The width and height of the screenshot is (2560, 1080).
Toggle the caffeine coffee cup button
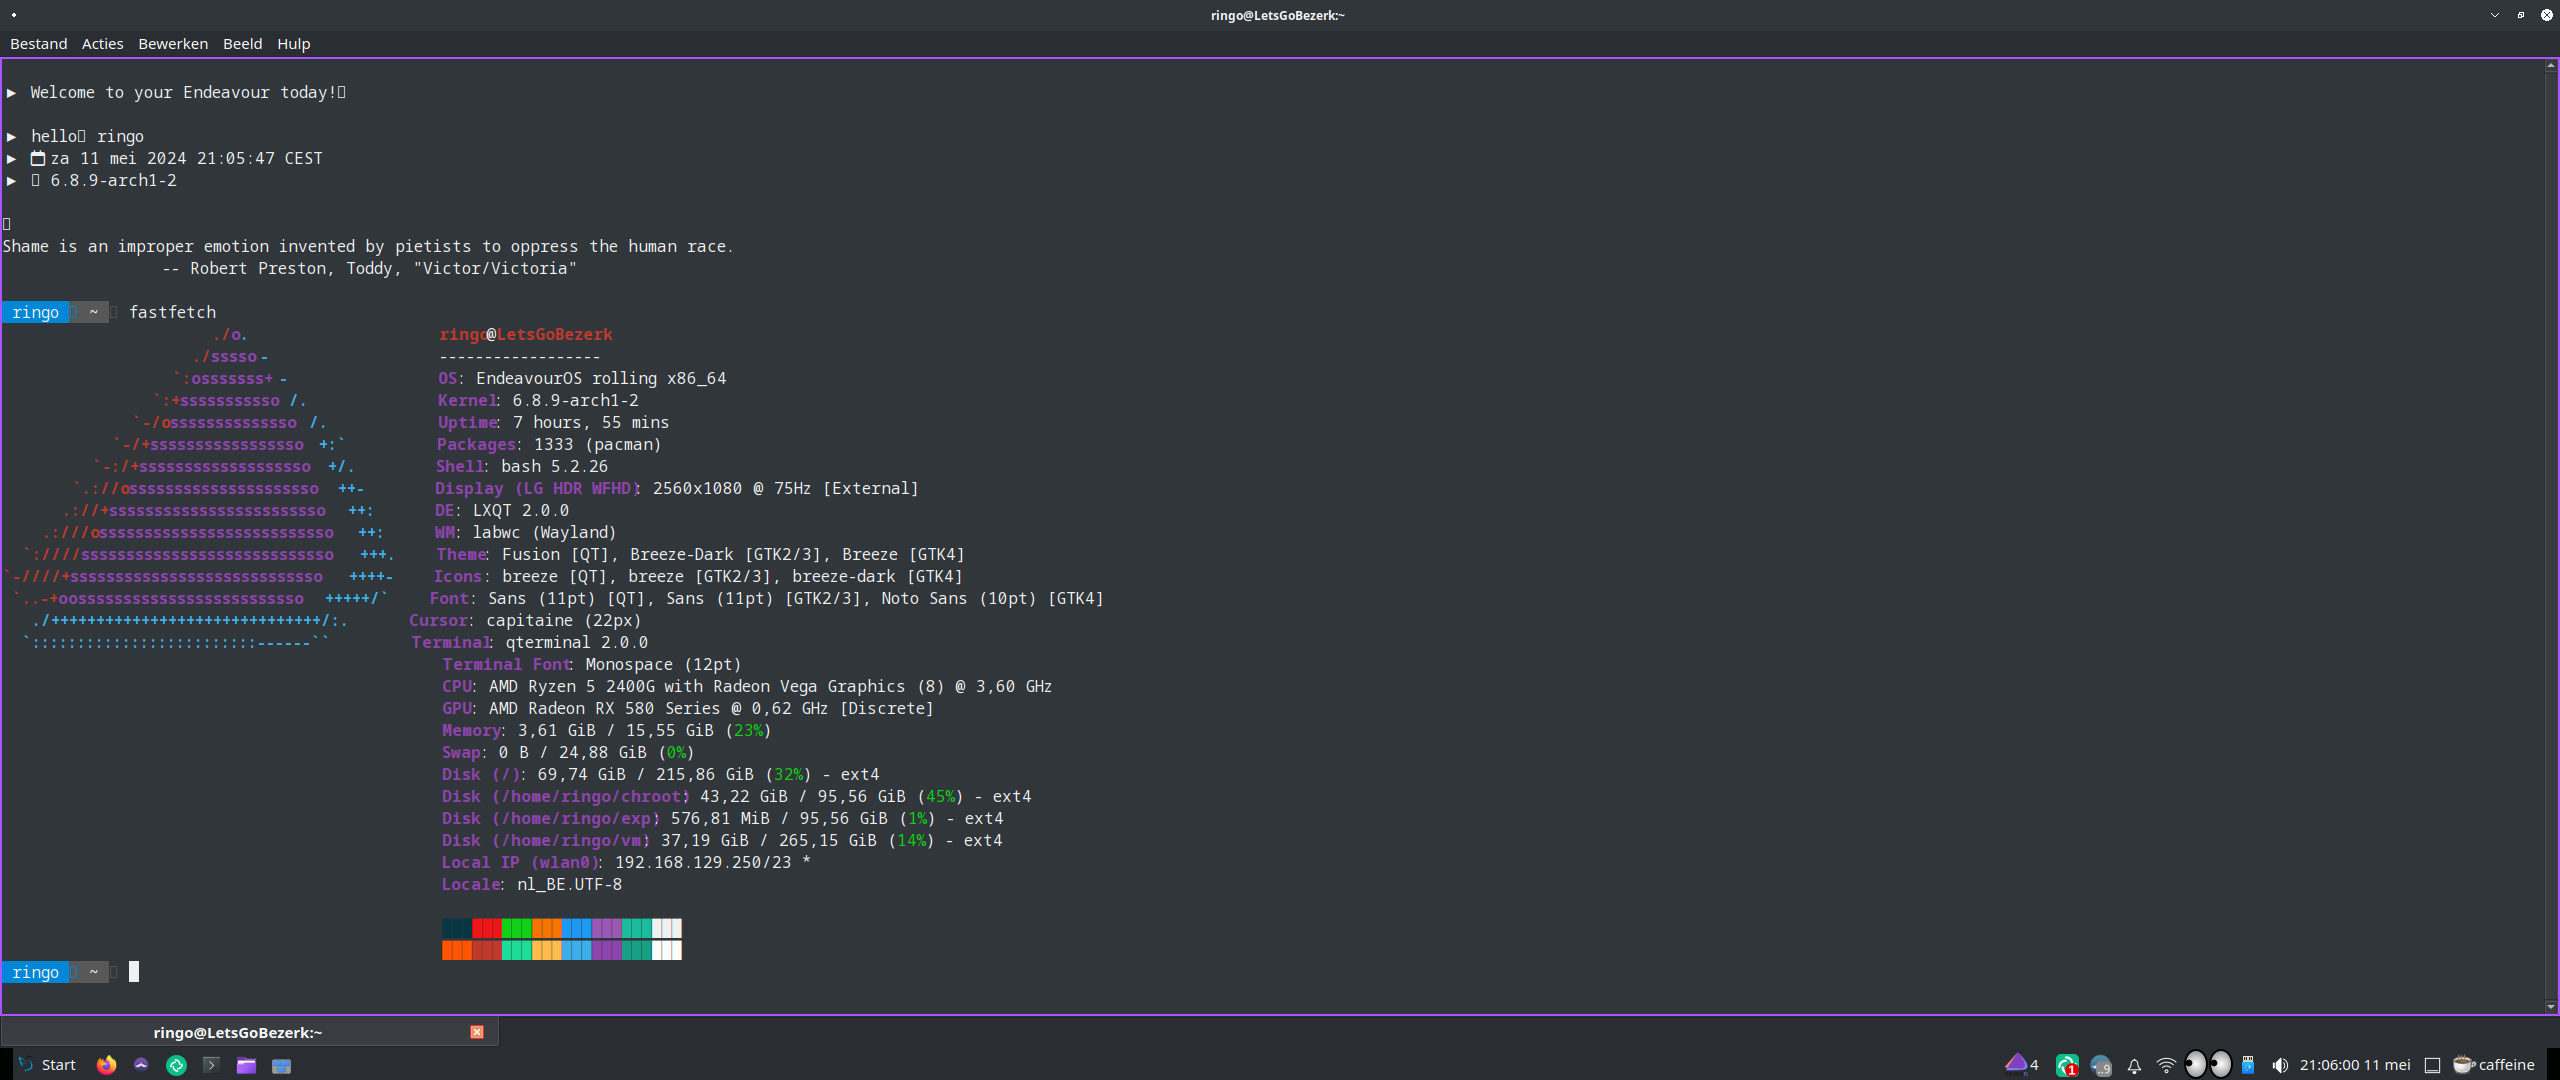[x=2494, y=1065]
